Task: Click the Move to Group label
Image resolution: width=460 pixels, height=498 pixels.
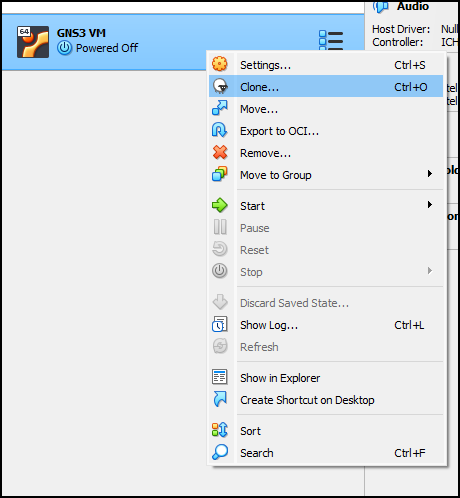Action: coord(276,175)
